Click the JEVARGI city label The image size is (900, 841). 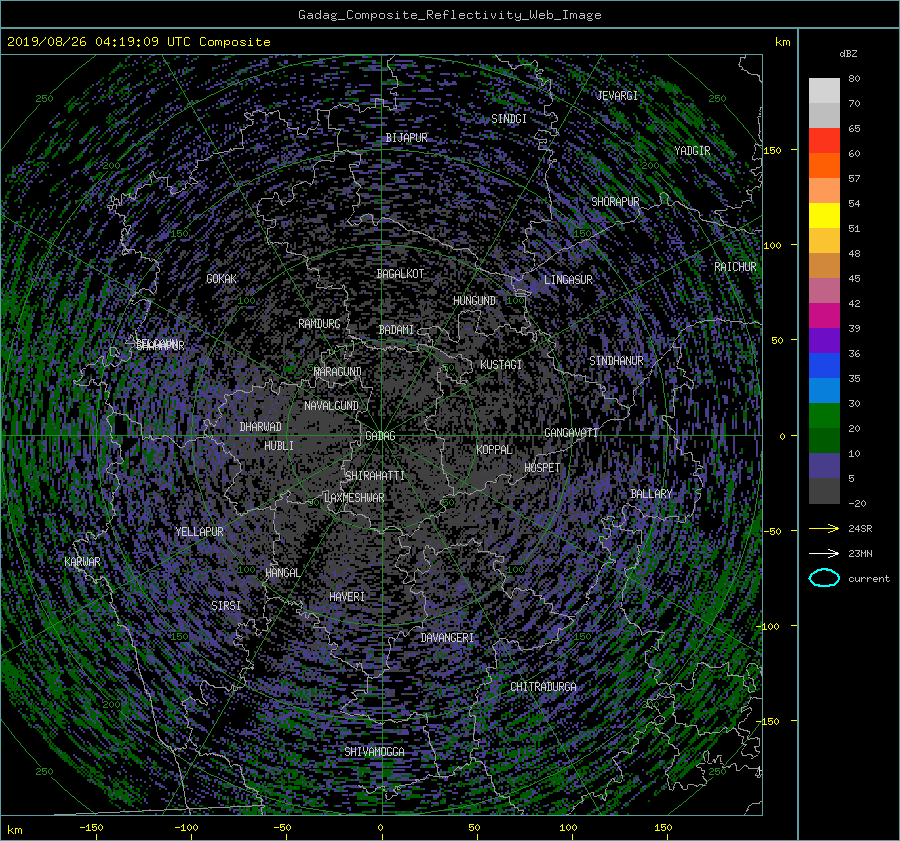click(x=617, y=96)
